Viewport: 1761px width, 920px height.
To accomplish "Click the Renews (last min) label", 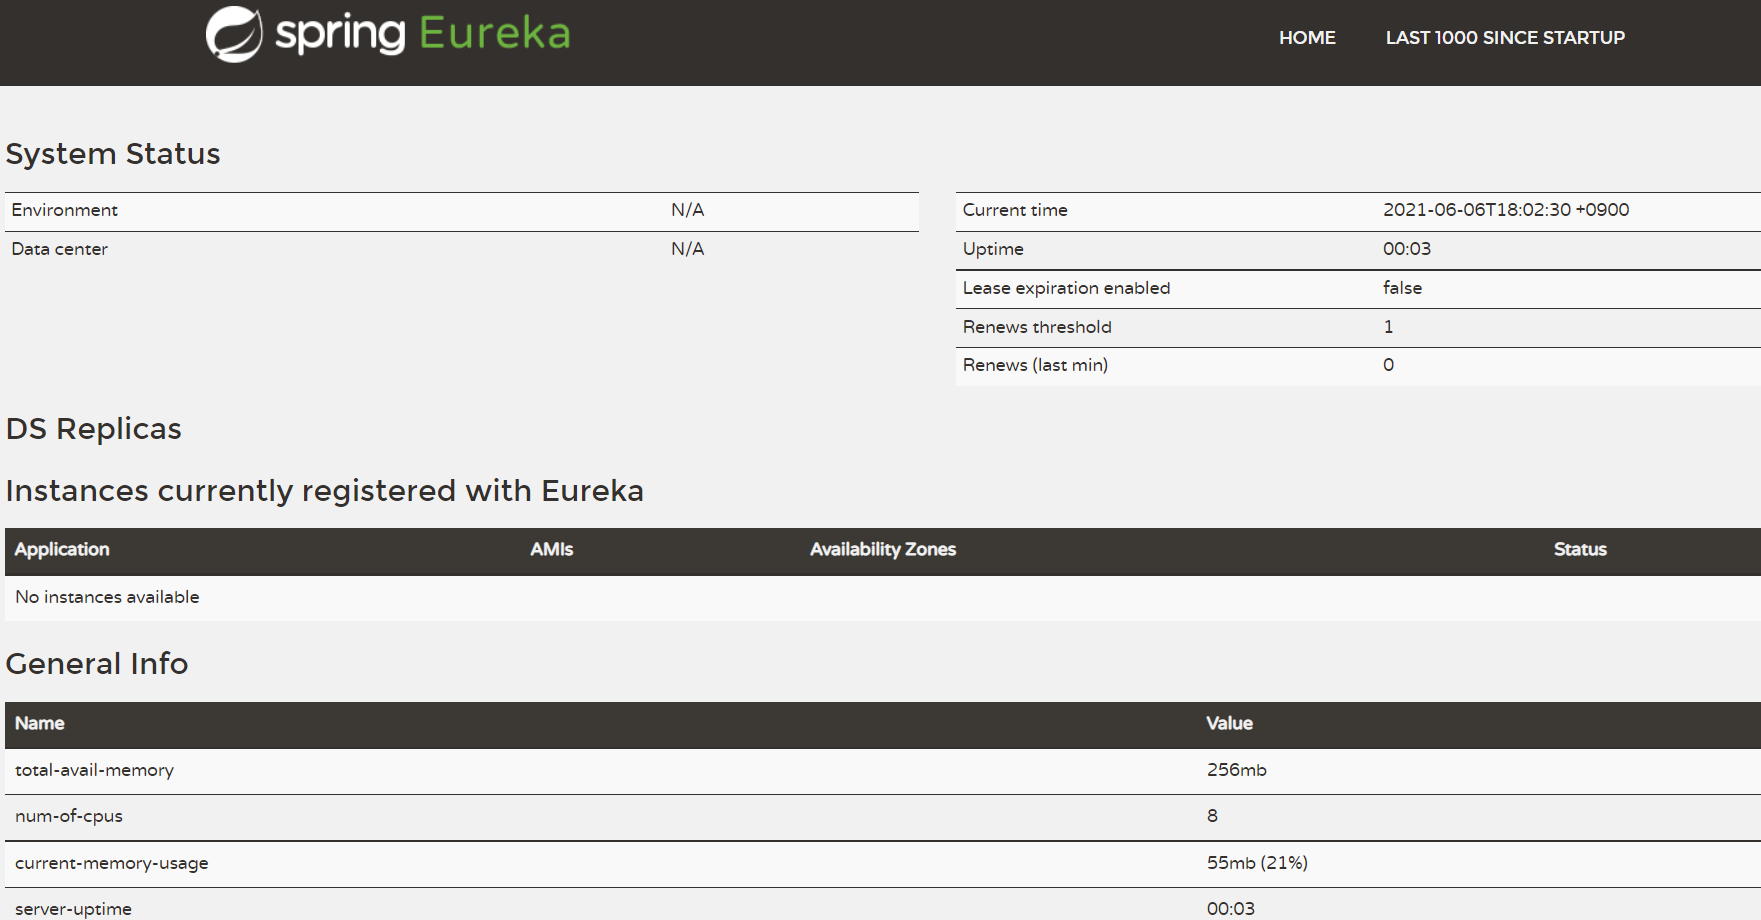I will point(1035,365).
